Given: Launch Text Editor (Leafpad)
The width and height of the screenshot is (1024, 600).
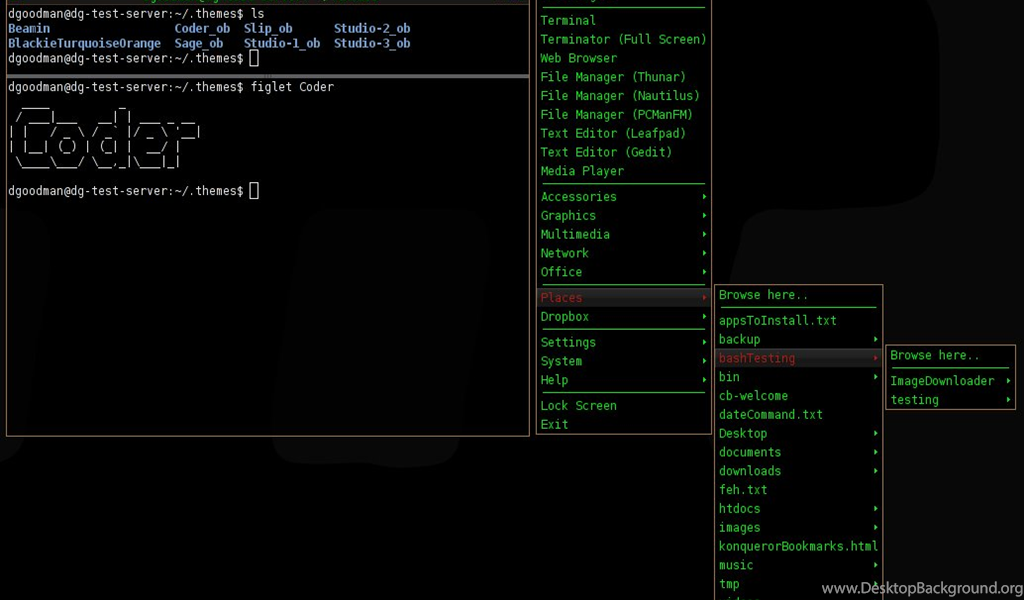Looking at the screenshot, I should (623, 134).
